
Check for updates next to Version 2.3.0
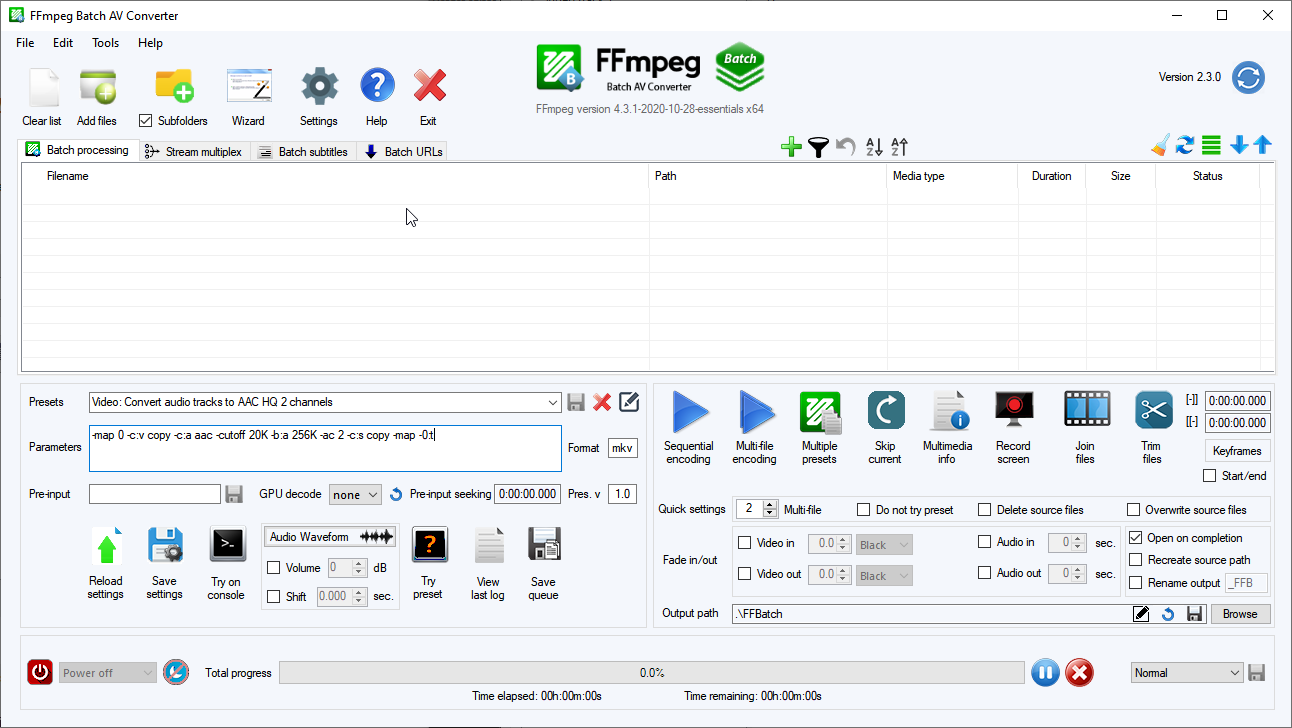click(x=1248, y=77)
